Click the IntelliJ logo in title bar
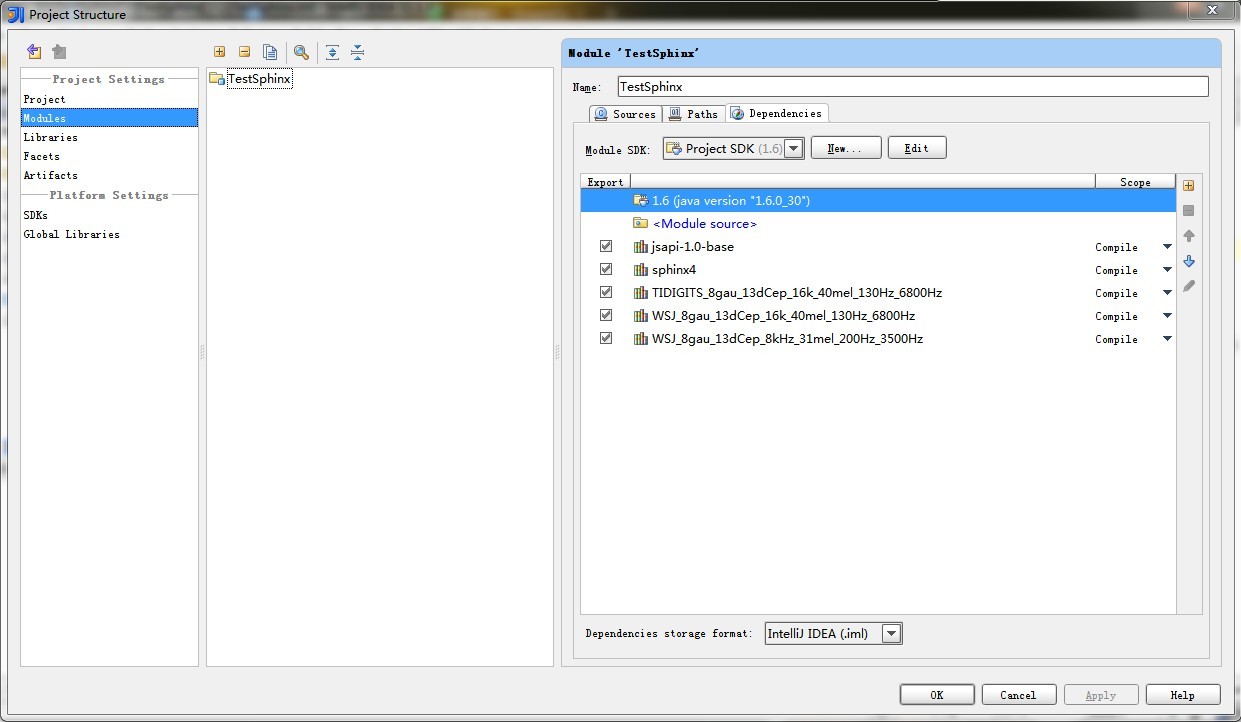The height and width of the screenshot is (722, 1241). tap(16, 14)
